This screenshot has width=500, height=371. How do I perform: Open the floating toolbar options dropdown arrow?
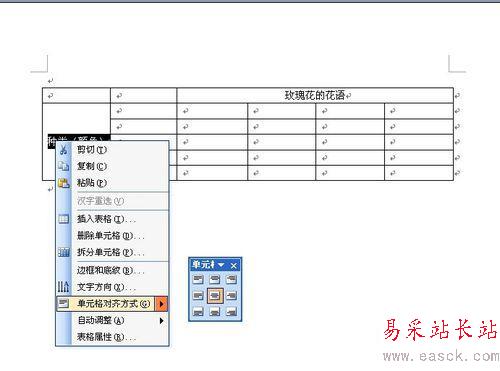coord(221,265)
